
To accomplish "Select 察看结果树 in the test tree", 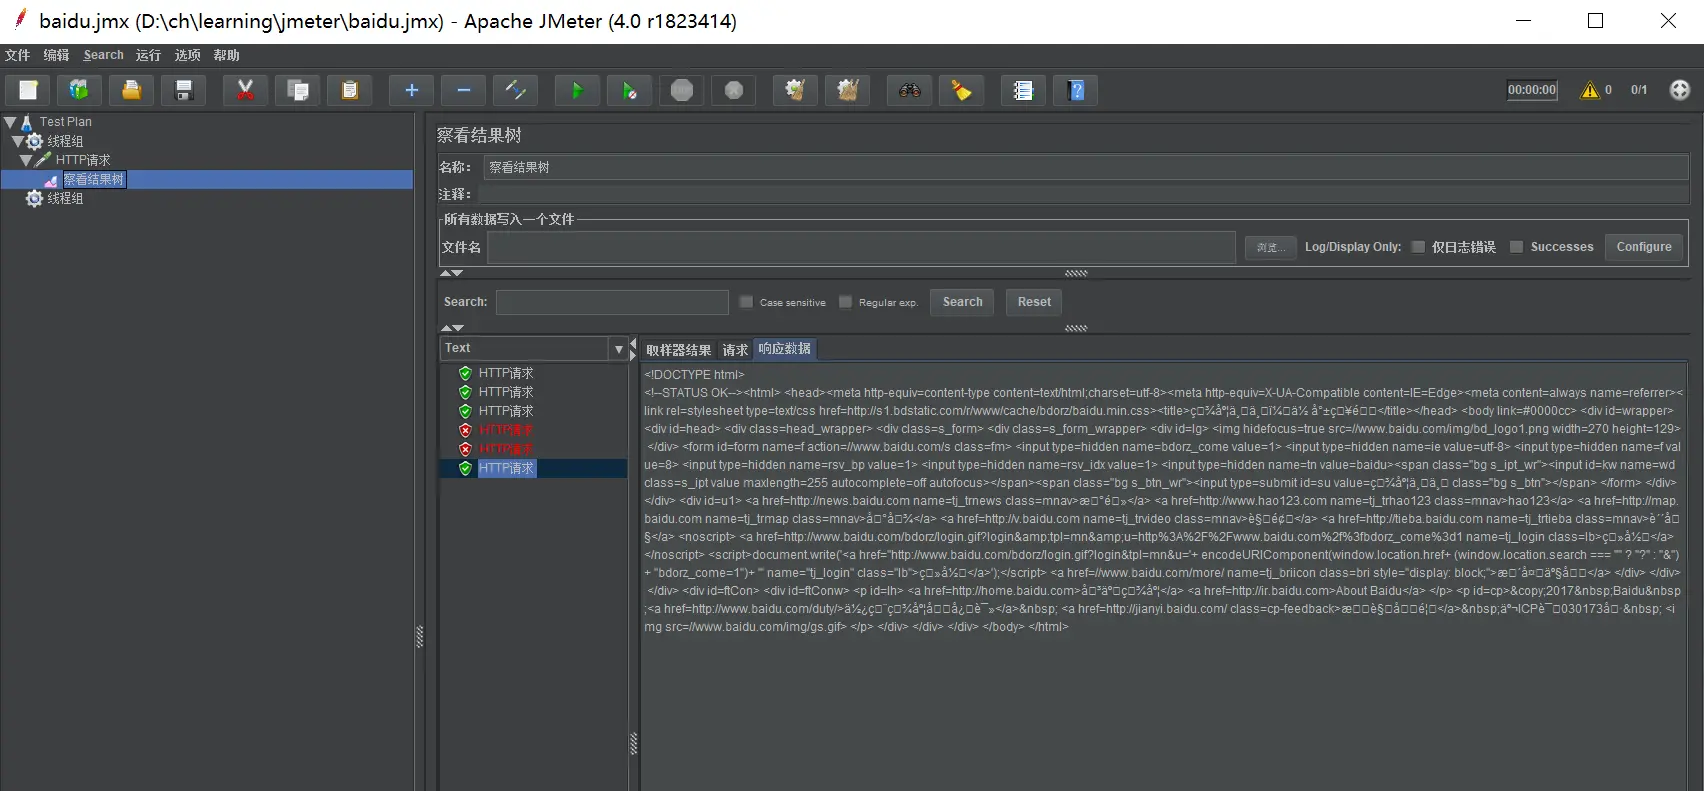I will click(x=94, y=180).
